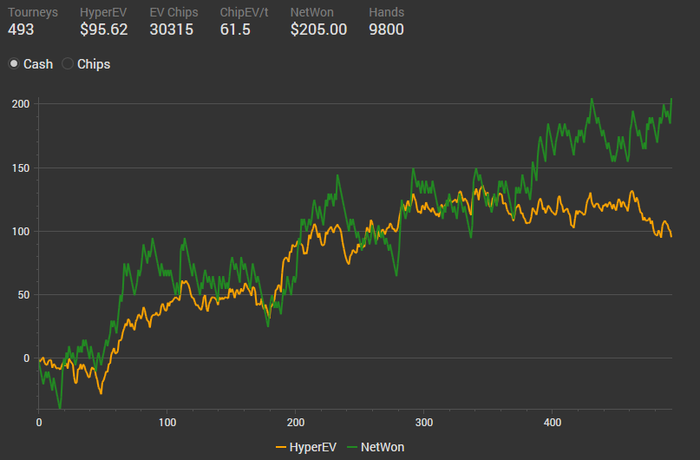The width and height of the screenshot is (700, 460).
Task: Toggle the HyperEV legend entry
Action: point(306,447)
